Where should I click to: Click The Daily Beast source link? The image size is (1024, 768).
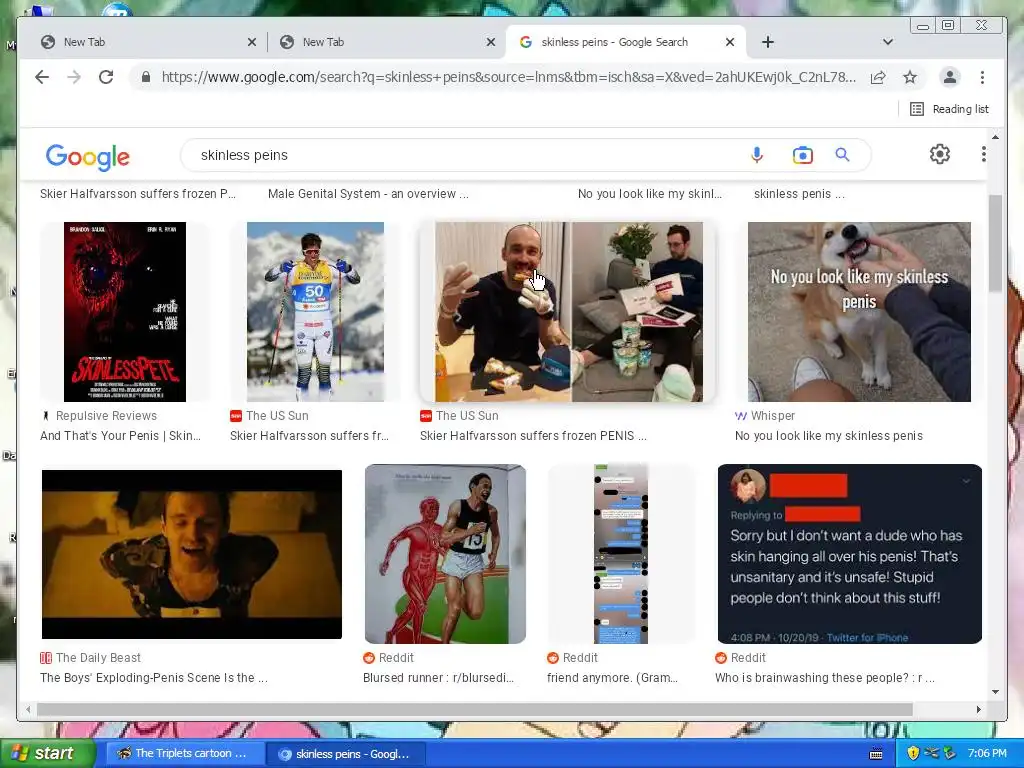[x=90, y=658]
